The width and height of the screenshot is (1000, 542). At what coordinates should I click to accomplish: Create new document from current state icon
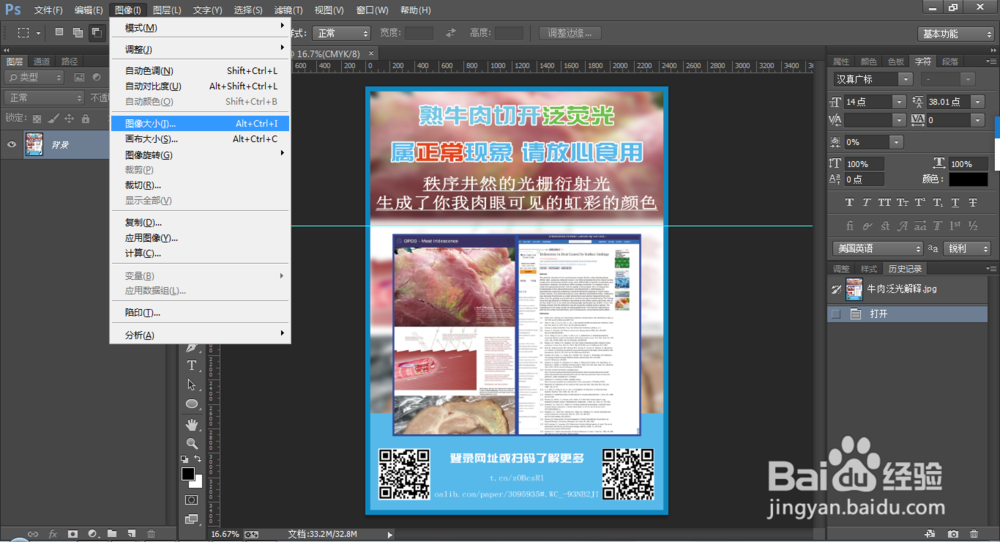tap(930, 534)
